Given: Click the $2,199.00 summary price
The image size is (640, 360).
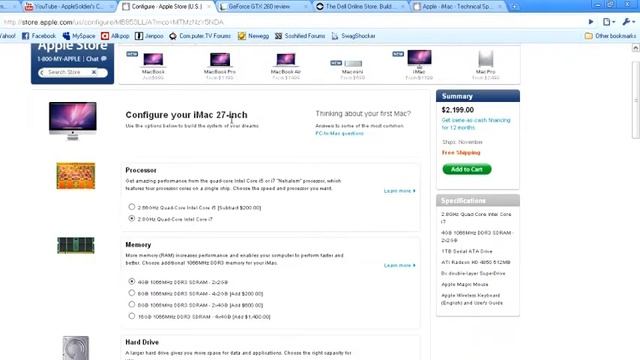Looking at the screenshot, I should tap(458, 110).
